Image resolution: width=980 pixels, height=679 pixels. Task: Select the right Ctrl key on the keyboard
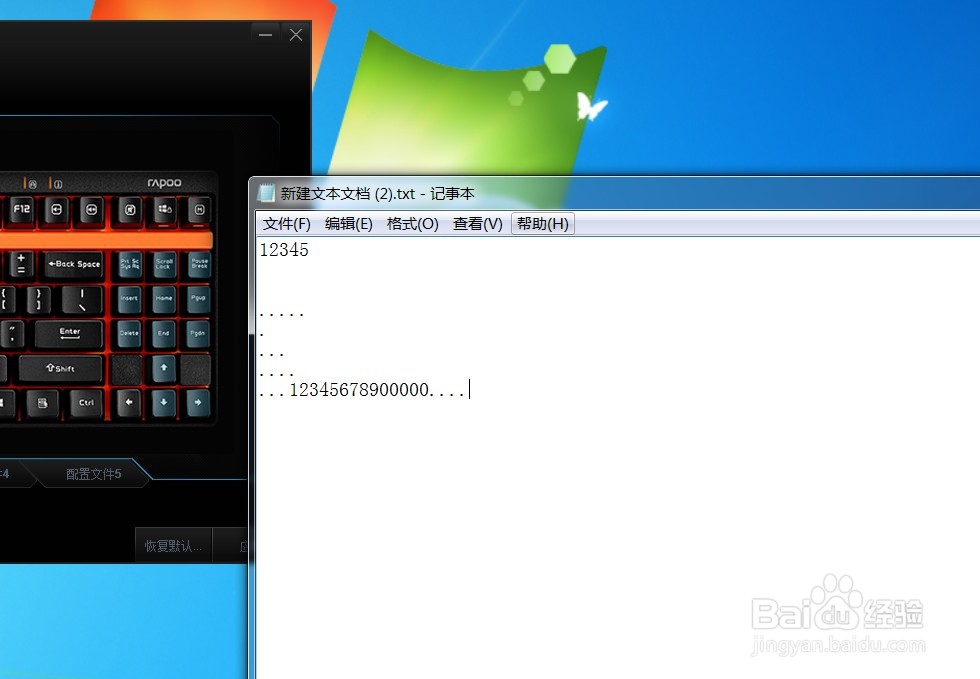coord(86,403)
